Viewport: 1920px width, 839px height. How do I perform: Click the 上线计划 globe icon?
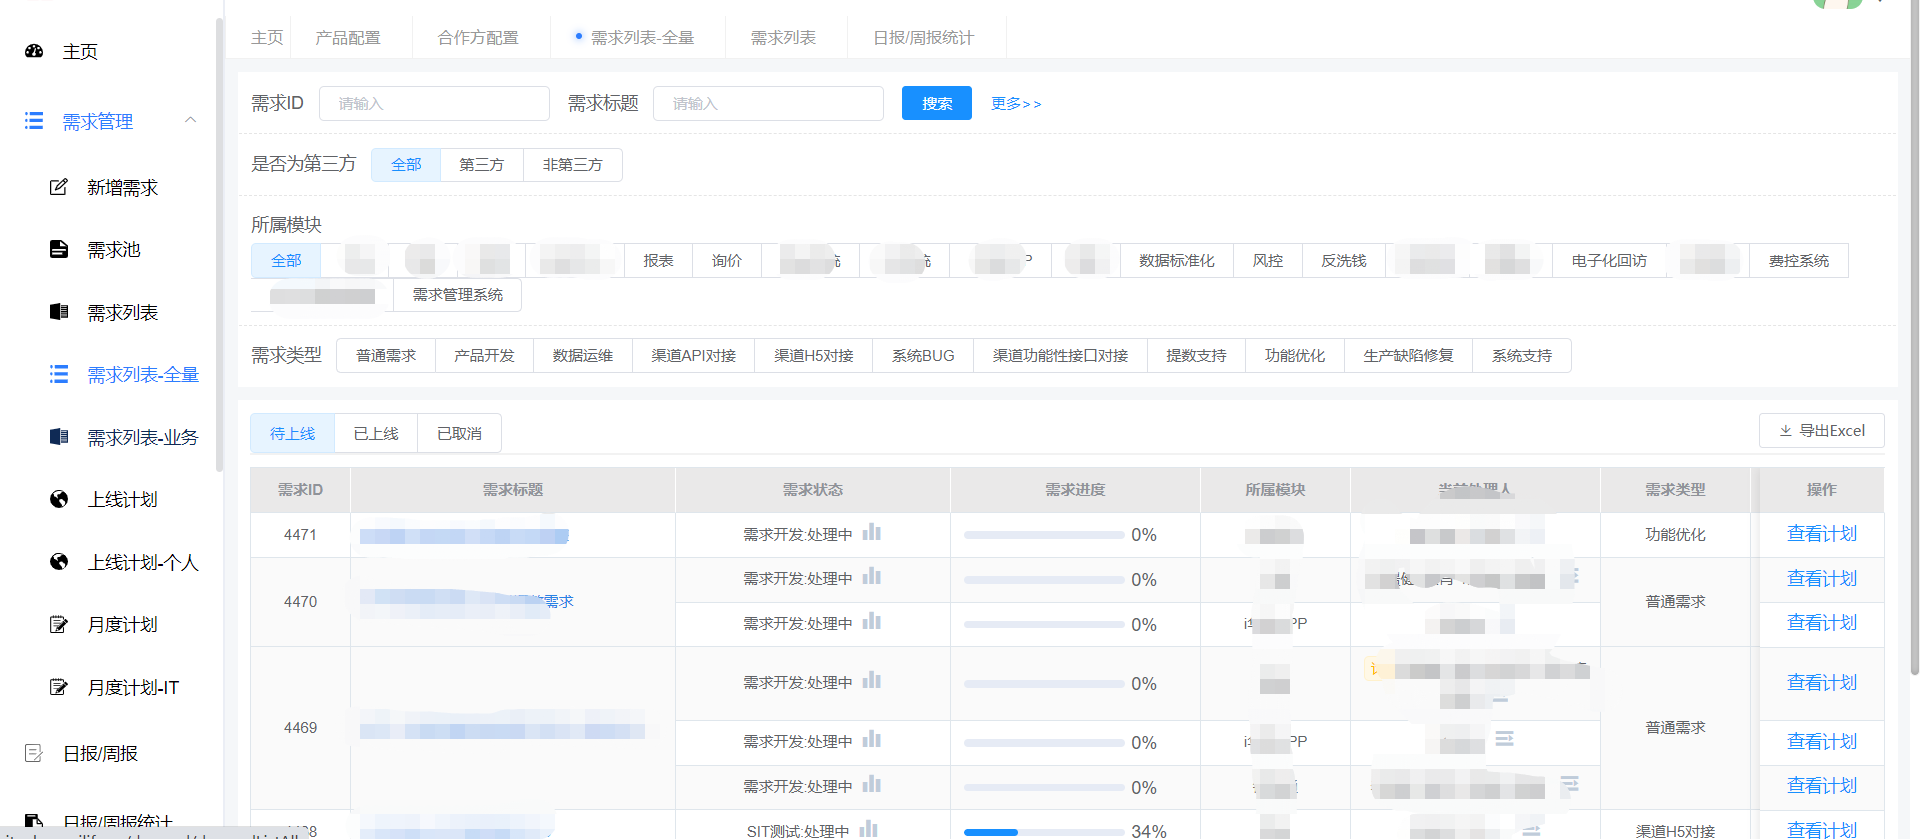tap(59, 499)
